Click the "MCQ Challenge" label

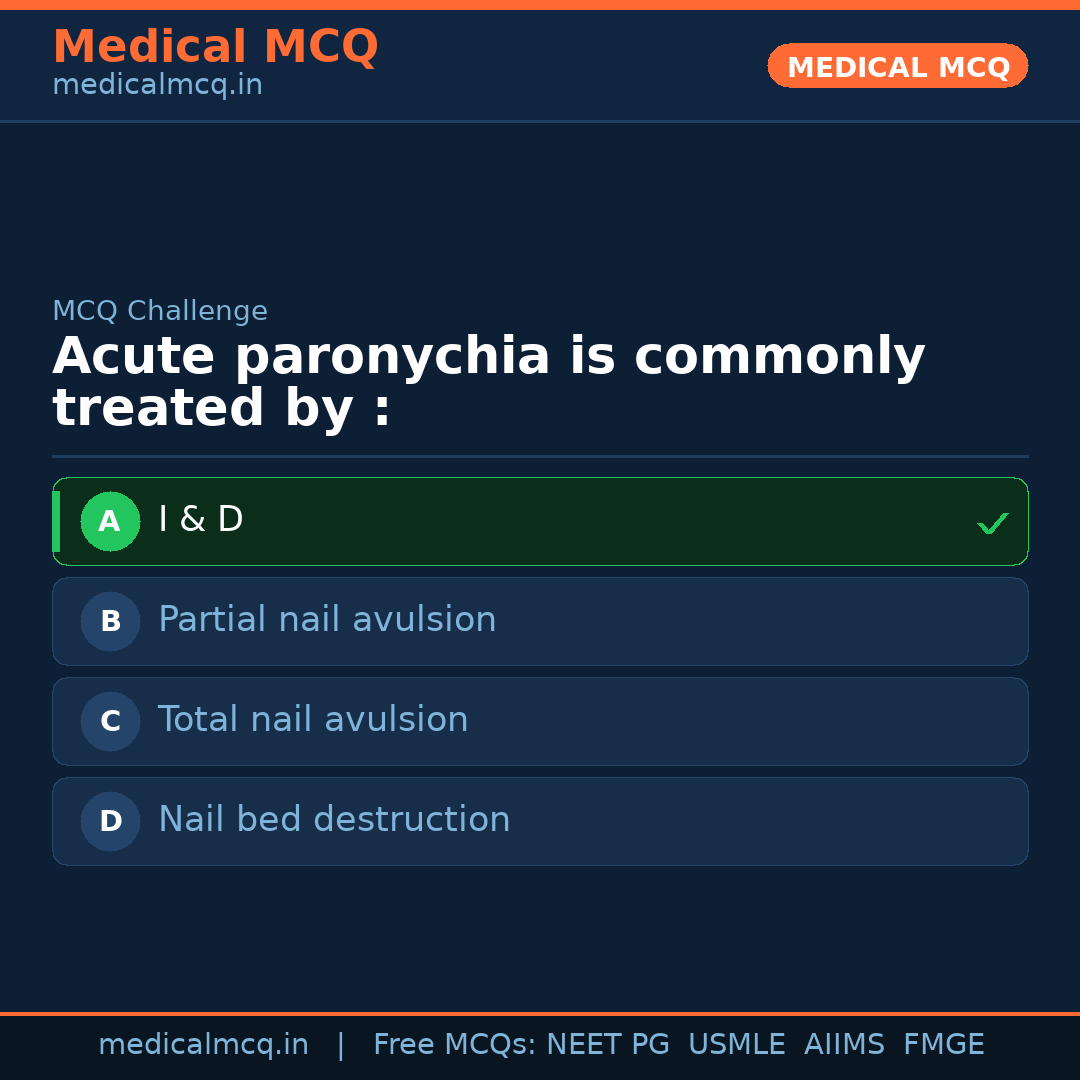point(160,311)
